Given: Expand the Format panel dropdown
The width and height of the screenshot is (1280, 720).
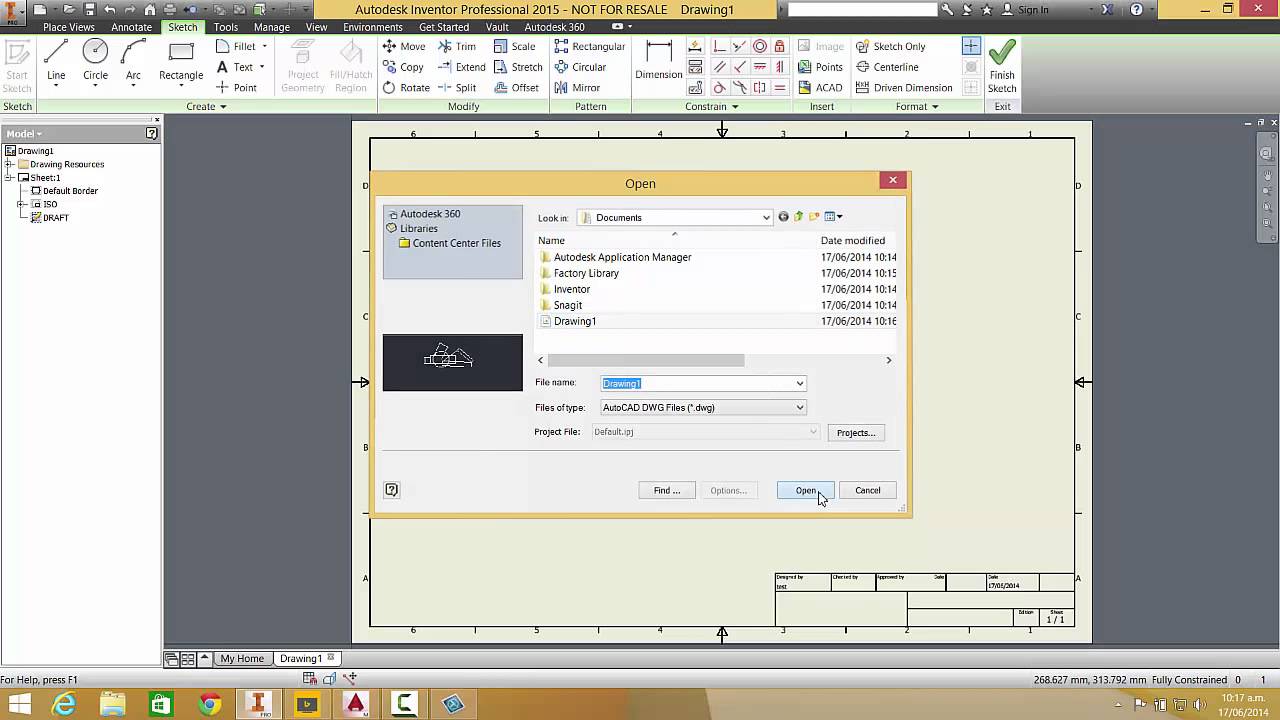Looking at the screenshot, I should point(917,106).
